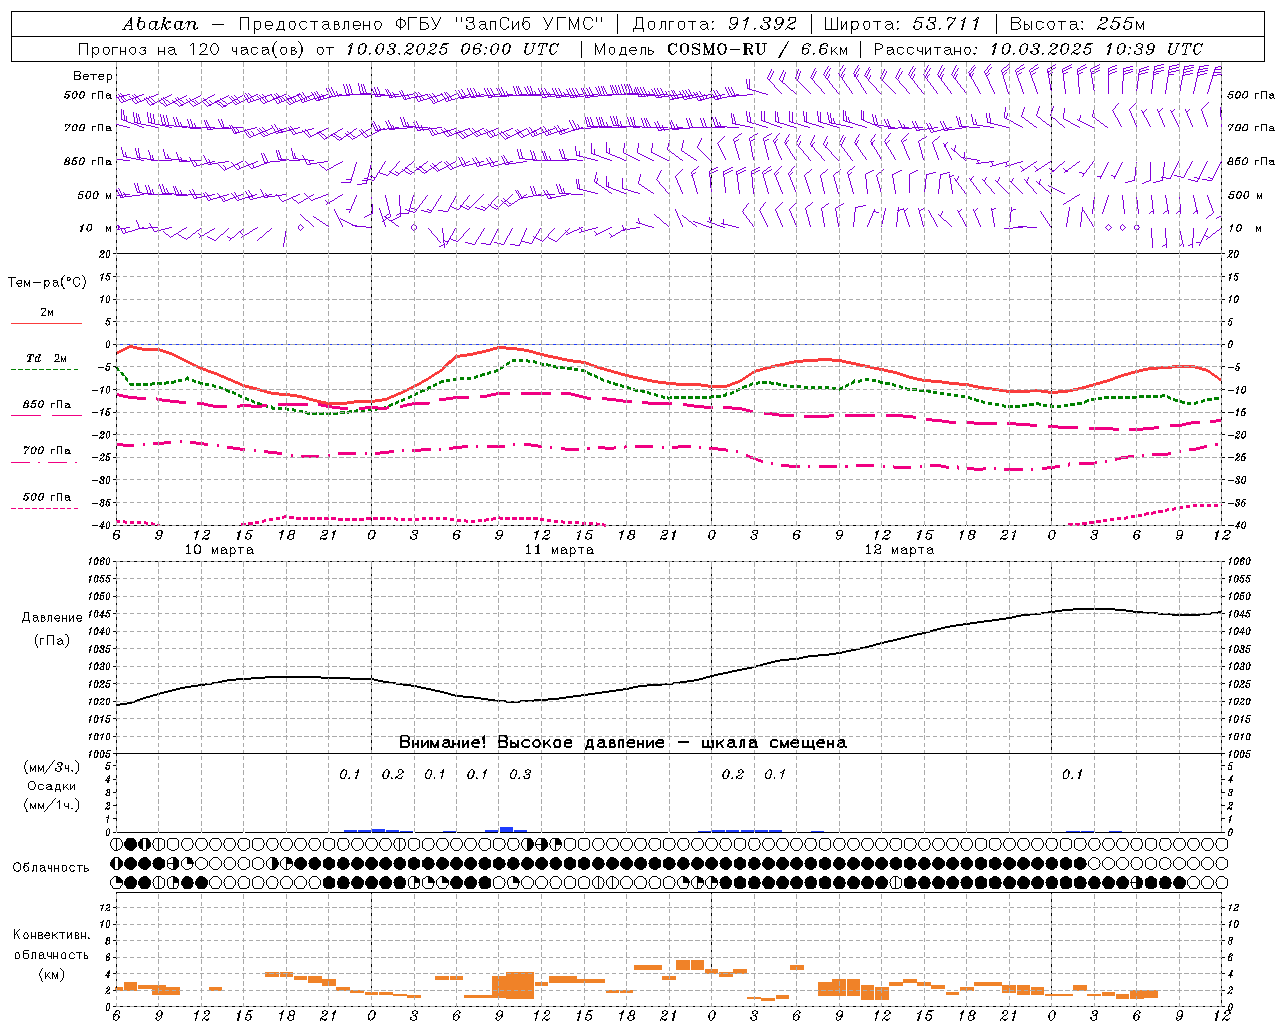Click the left '850 гПа' wind level label
This screenshot has height=1024, width=1280.
(88, 161)
